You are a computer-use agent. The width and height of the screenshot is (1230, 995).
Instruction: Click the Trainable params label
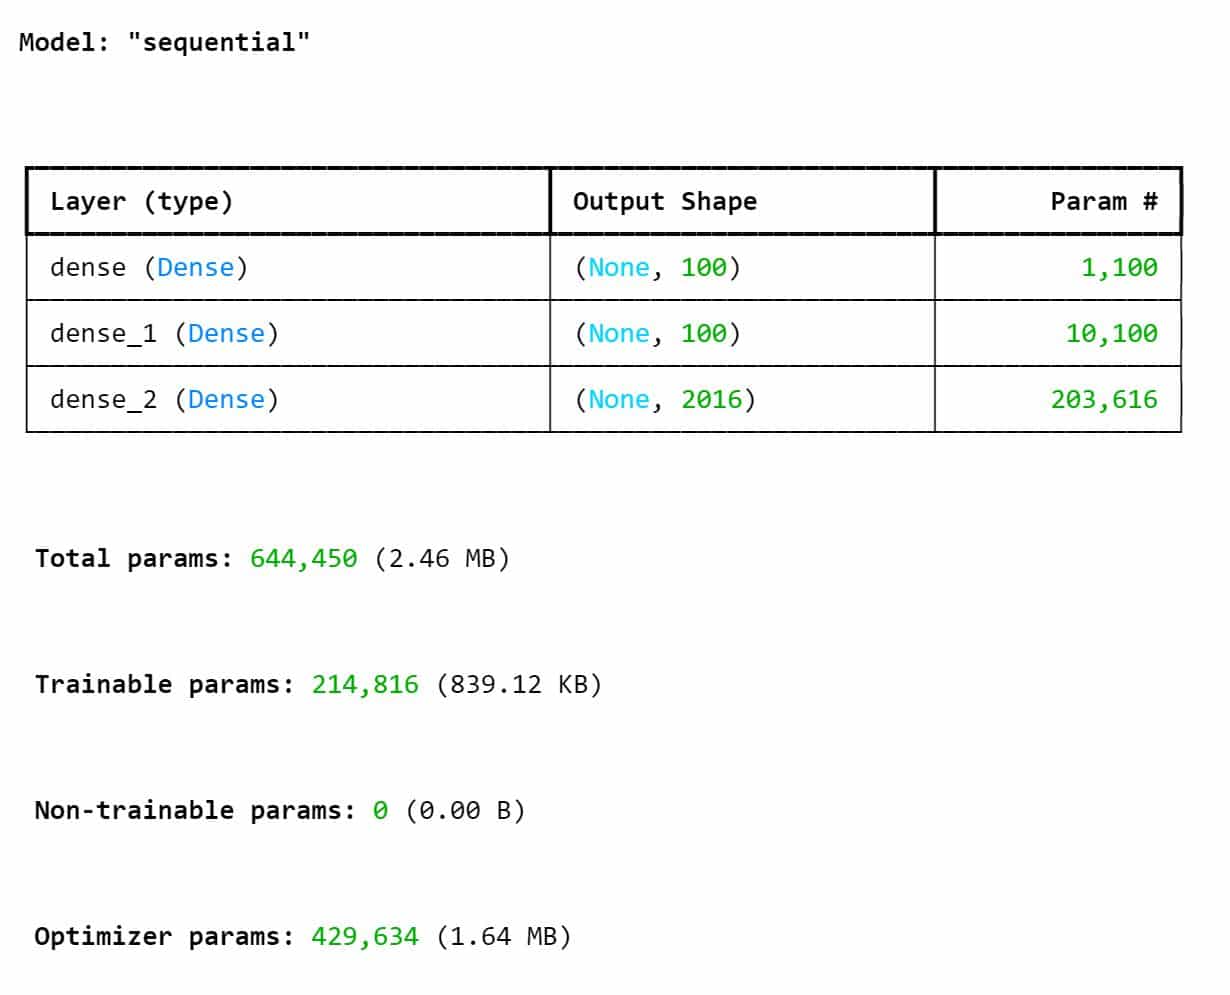tap(164, 684)
